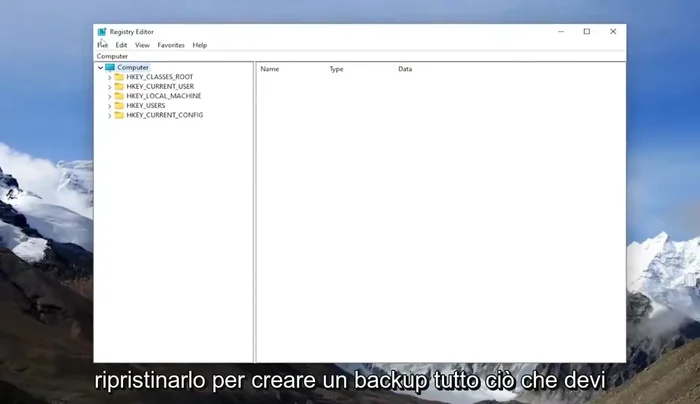Click the Name column header
The width and height of the screenshot is (700, 404).
[x=270, y=69]
